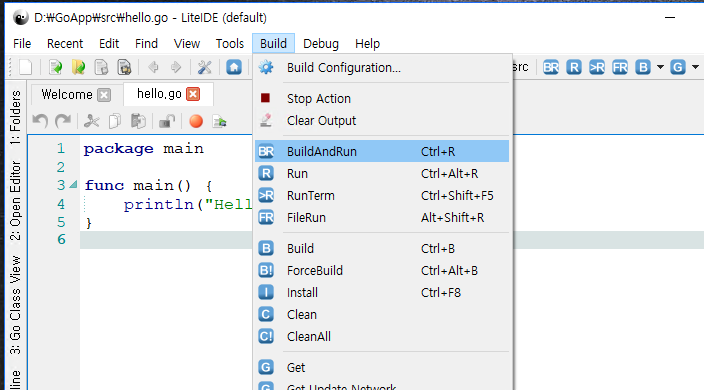Choose Build Configuration... menu entry
Image resolution: width=704 pixels, height=390 pixels.
[382, 68]
